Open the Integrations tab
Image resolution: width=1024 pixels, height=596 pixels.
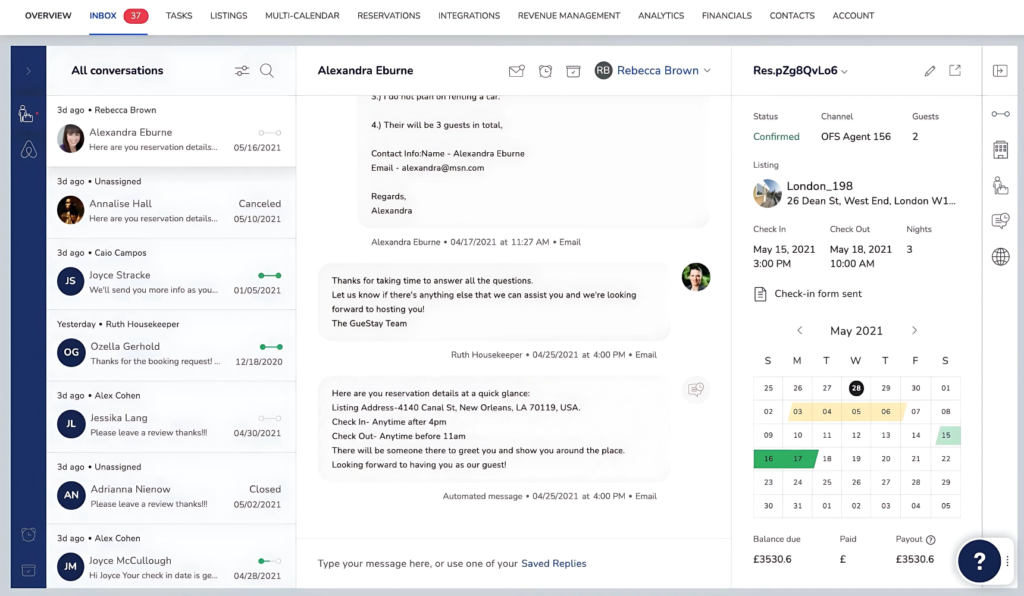click(469, 16)
